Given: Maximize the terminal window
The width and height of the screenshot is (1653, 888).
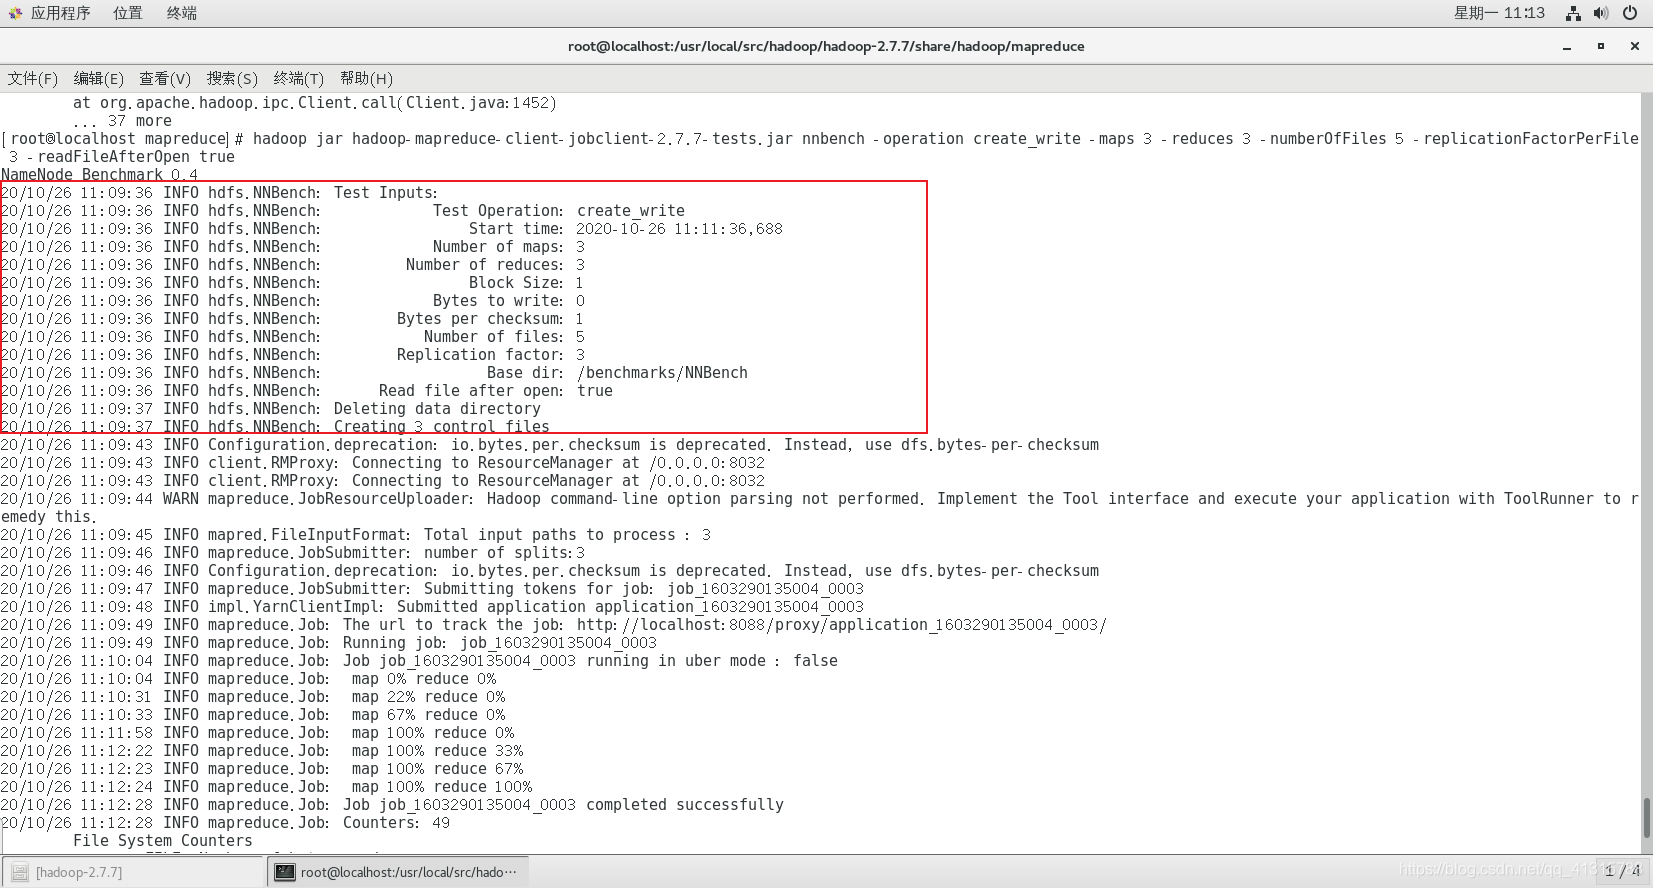Looking at the screenshot, I should pos(1601,46).
